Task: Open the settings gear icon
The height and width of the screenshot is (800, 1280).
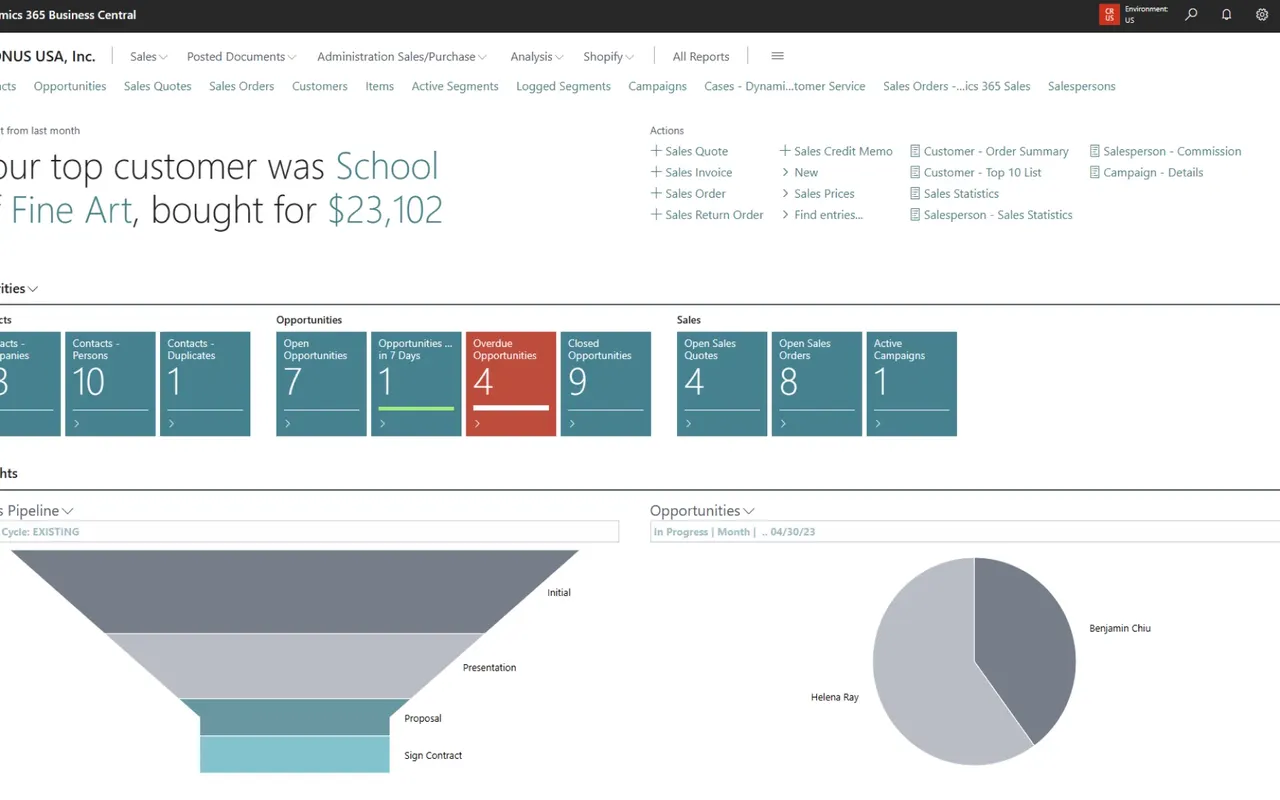Action: [x=1261, y=15]
